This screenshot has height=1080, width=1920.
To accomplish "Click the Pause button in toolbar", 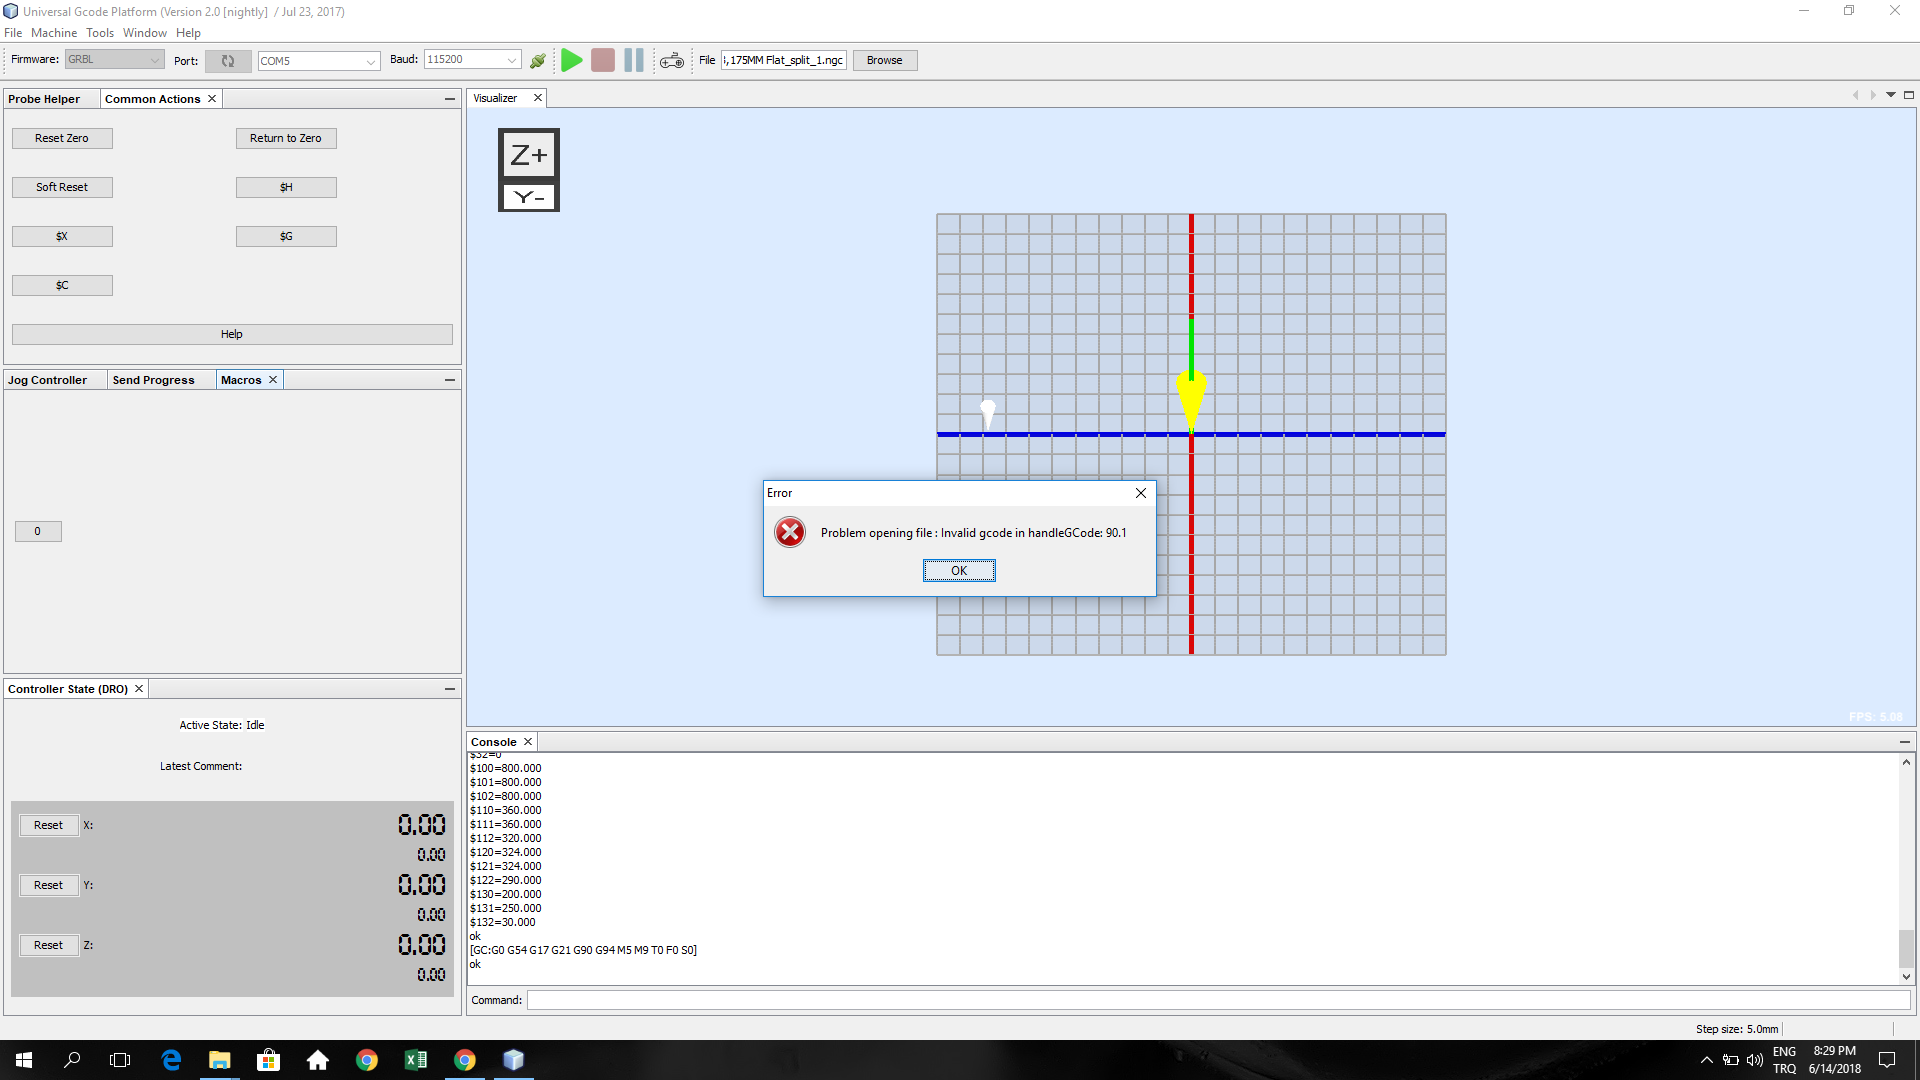I will (634, 60).
